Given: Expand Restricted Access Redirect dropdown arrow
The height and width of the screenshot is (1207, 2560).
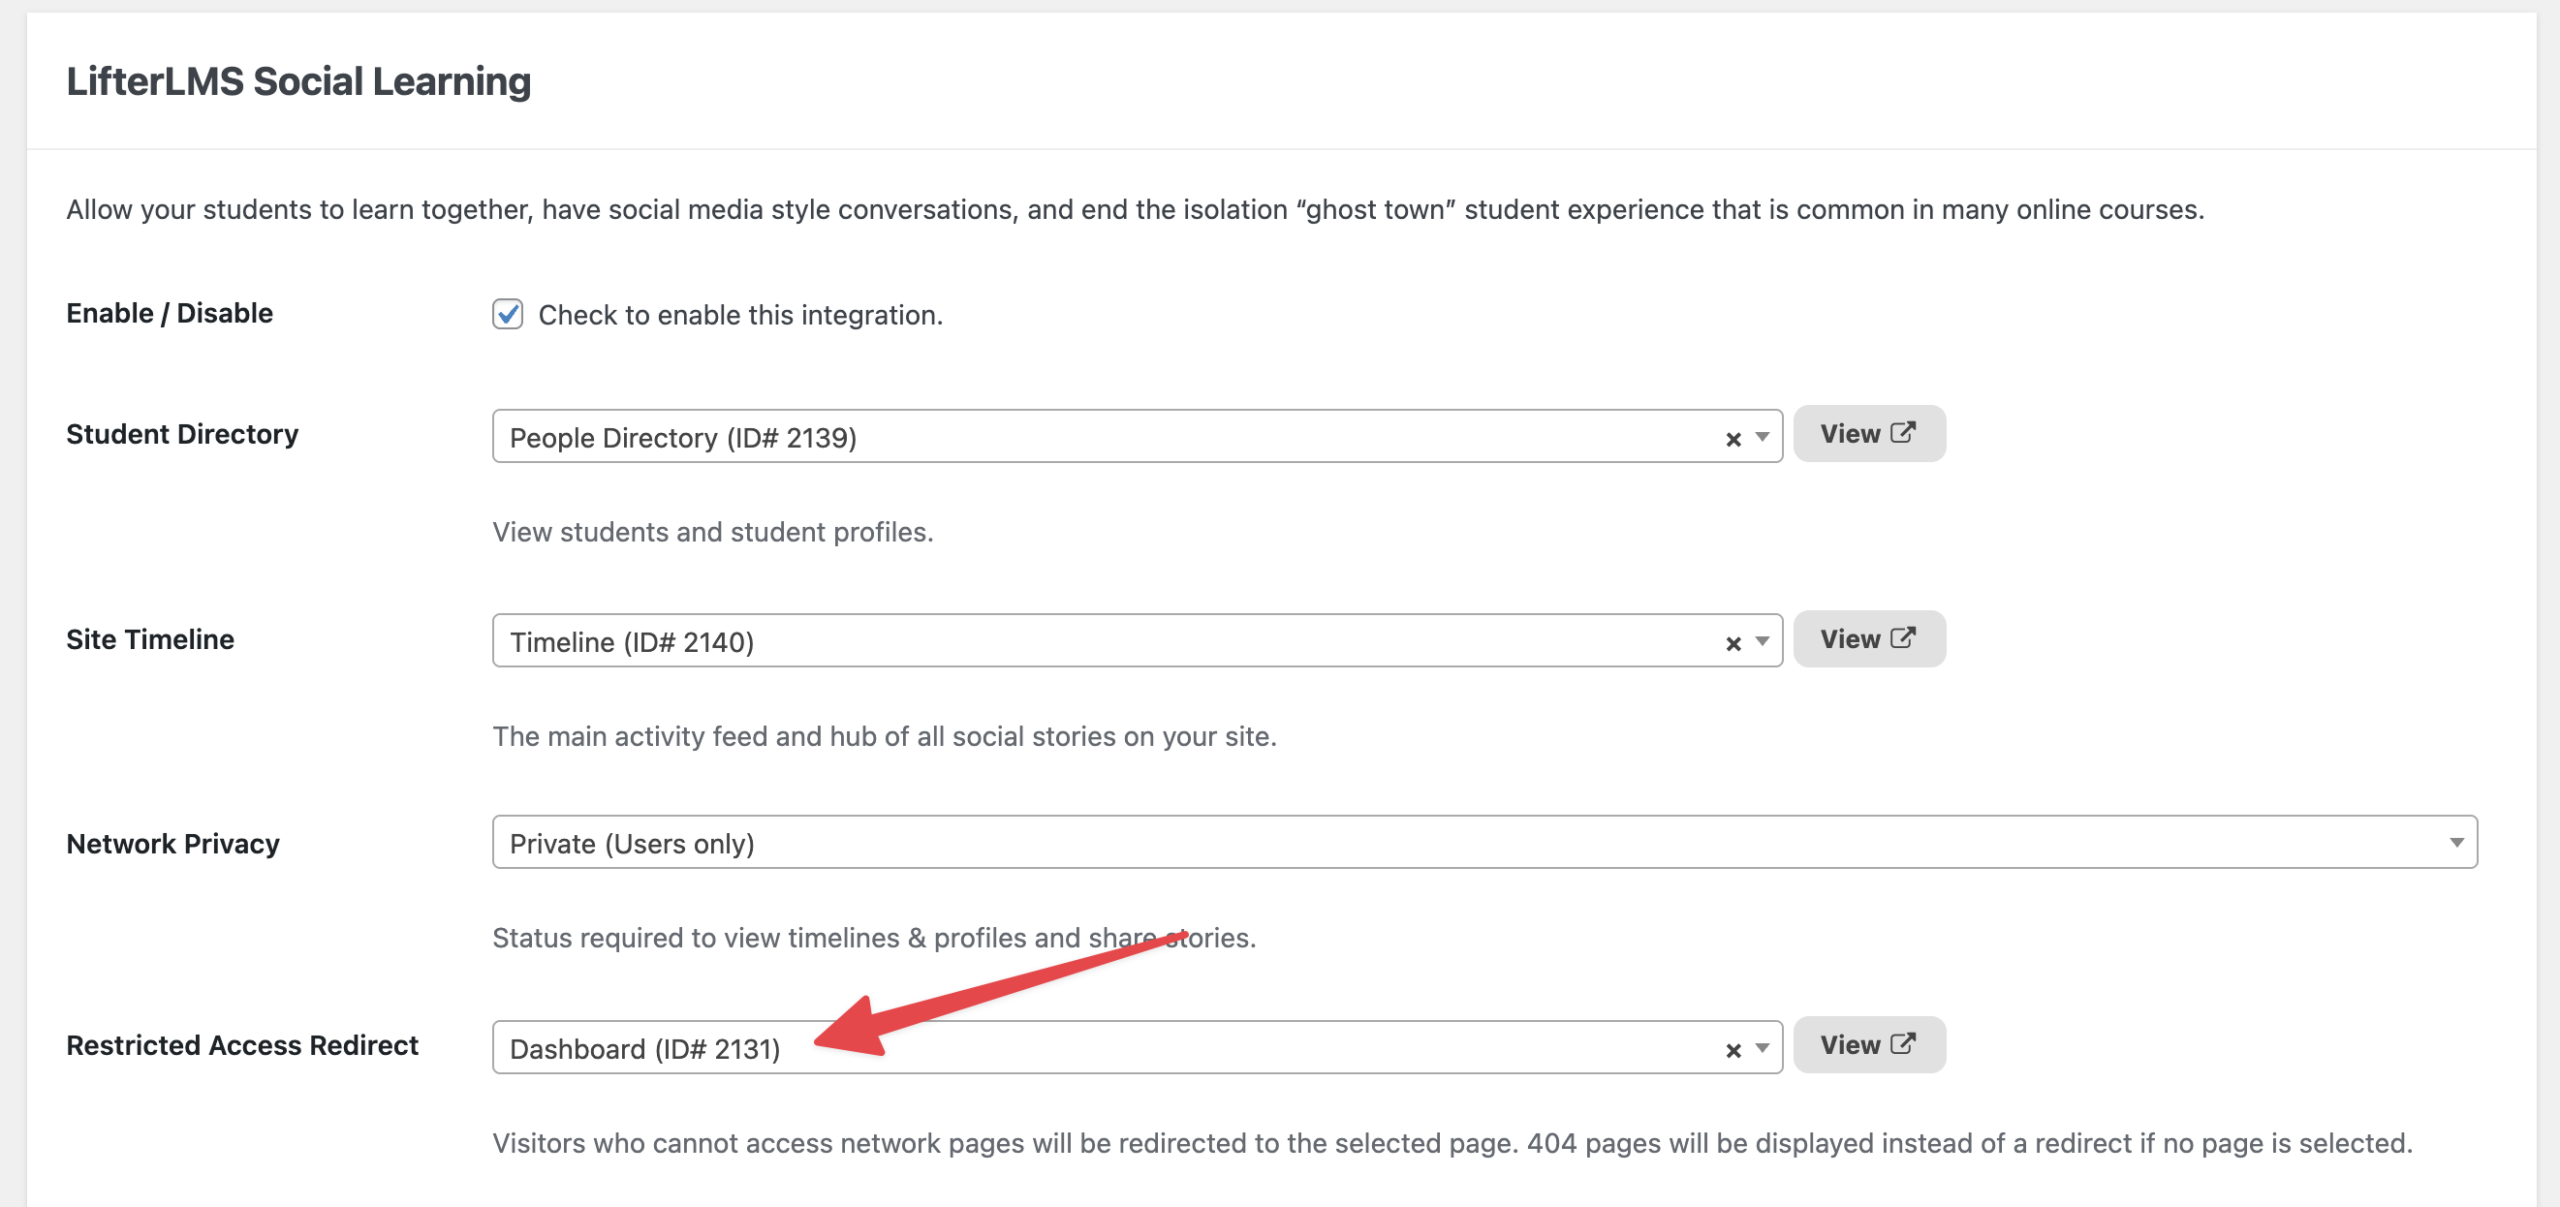Looking at the screenshot, I should pyautogui.click(x=1762, y=1048).
